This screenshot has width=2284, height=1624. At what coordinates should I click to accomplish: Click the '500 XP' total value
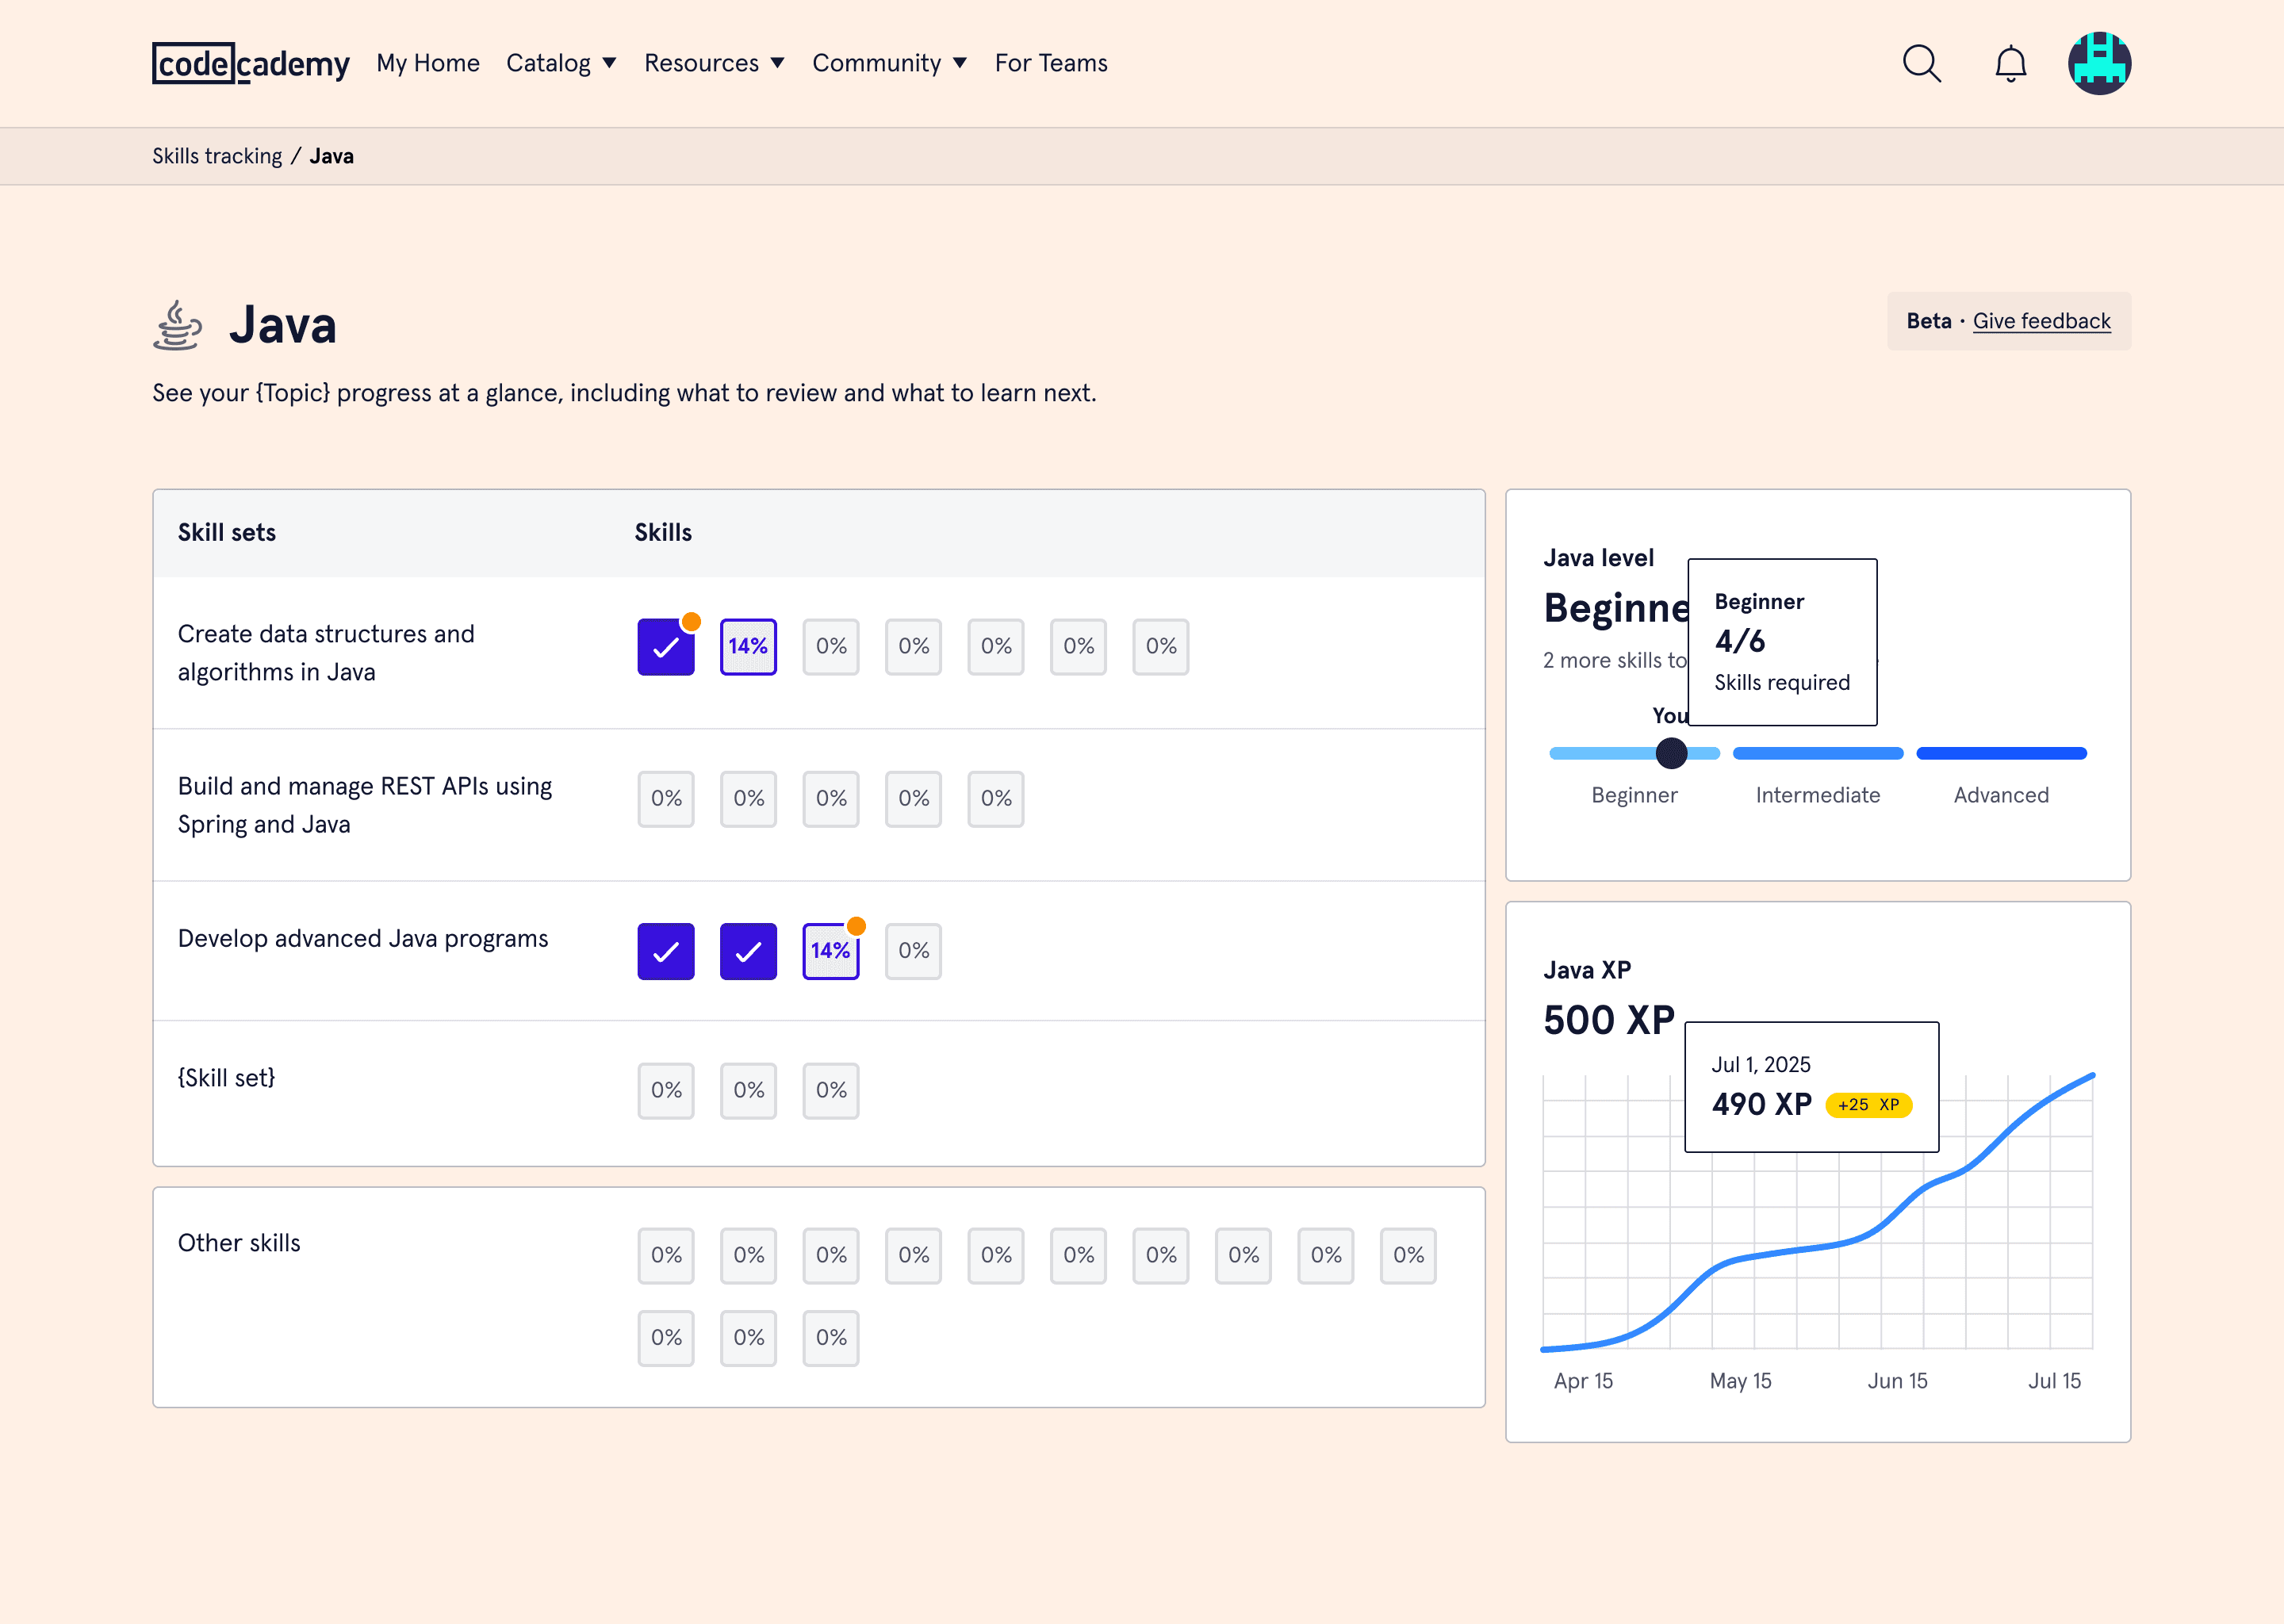[1608, 1020]
